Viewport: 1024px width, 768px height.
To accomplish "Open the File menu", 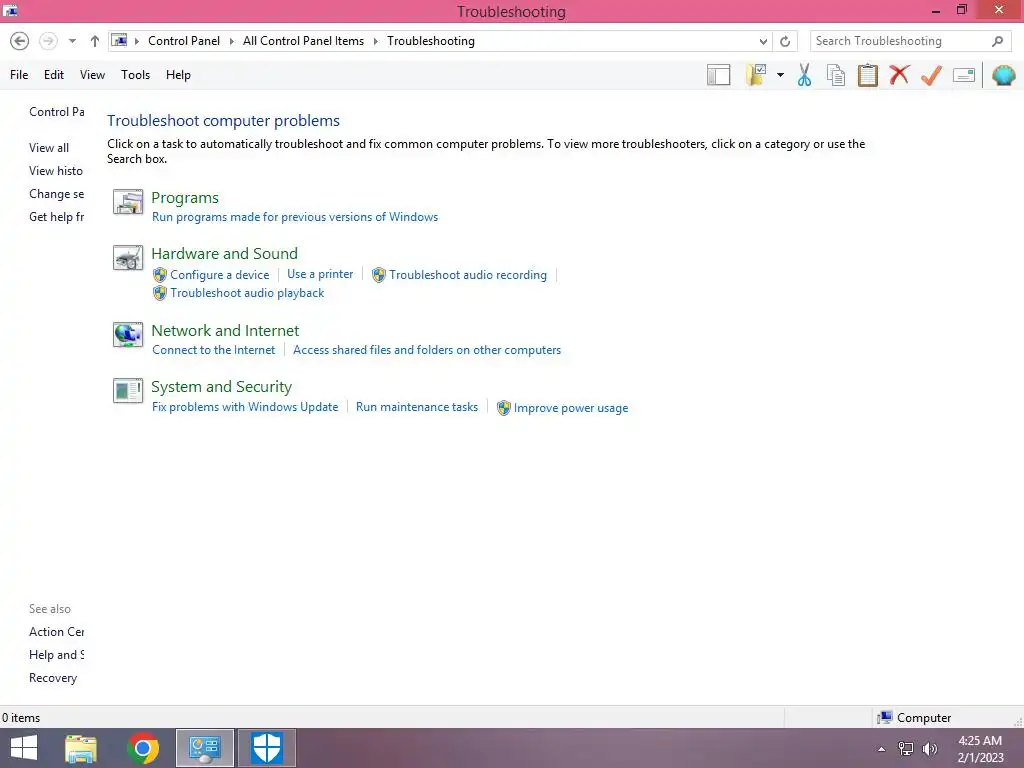I will coord(19,75).
